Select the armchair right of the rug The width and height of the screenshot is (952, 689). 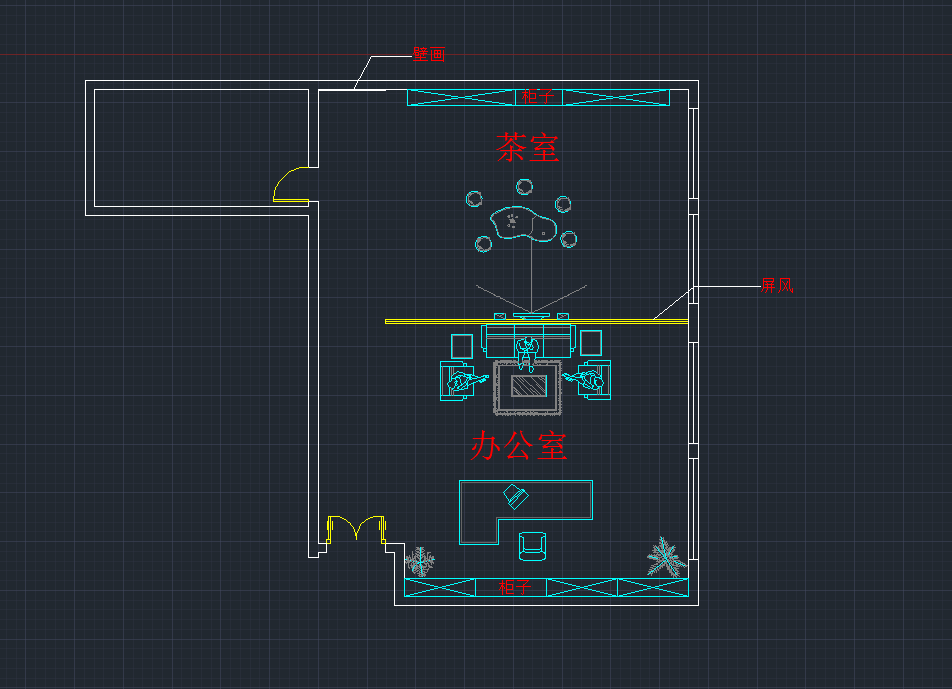(x=594, y=380)
